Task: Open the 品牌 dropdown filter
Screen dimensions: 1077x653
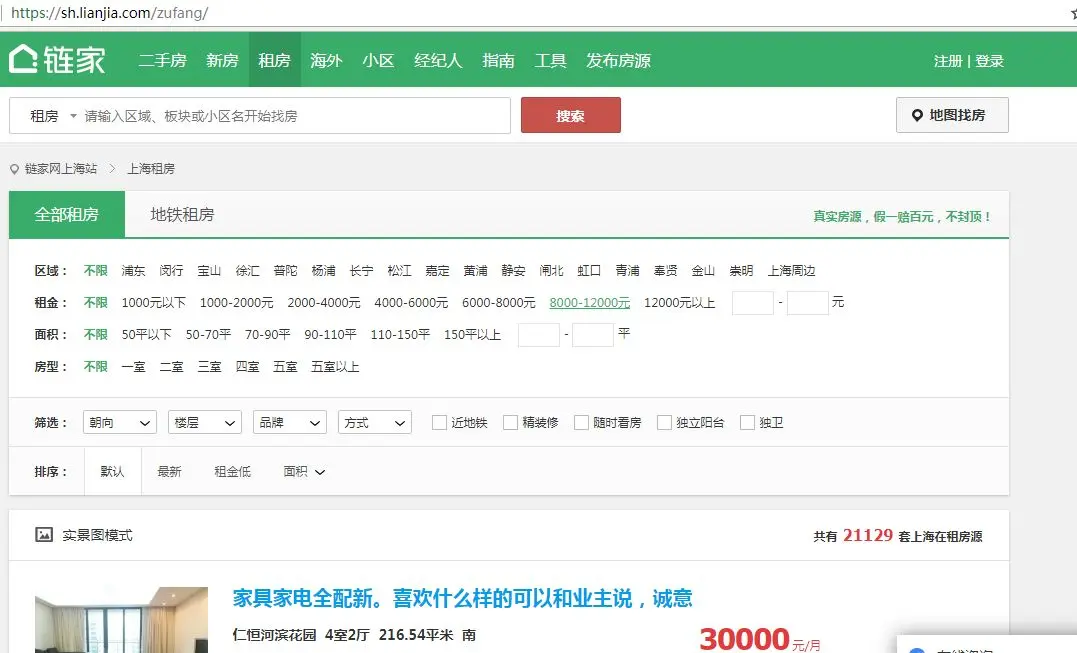Action: 290,422
